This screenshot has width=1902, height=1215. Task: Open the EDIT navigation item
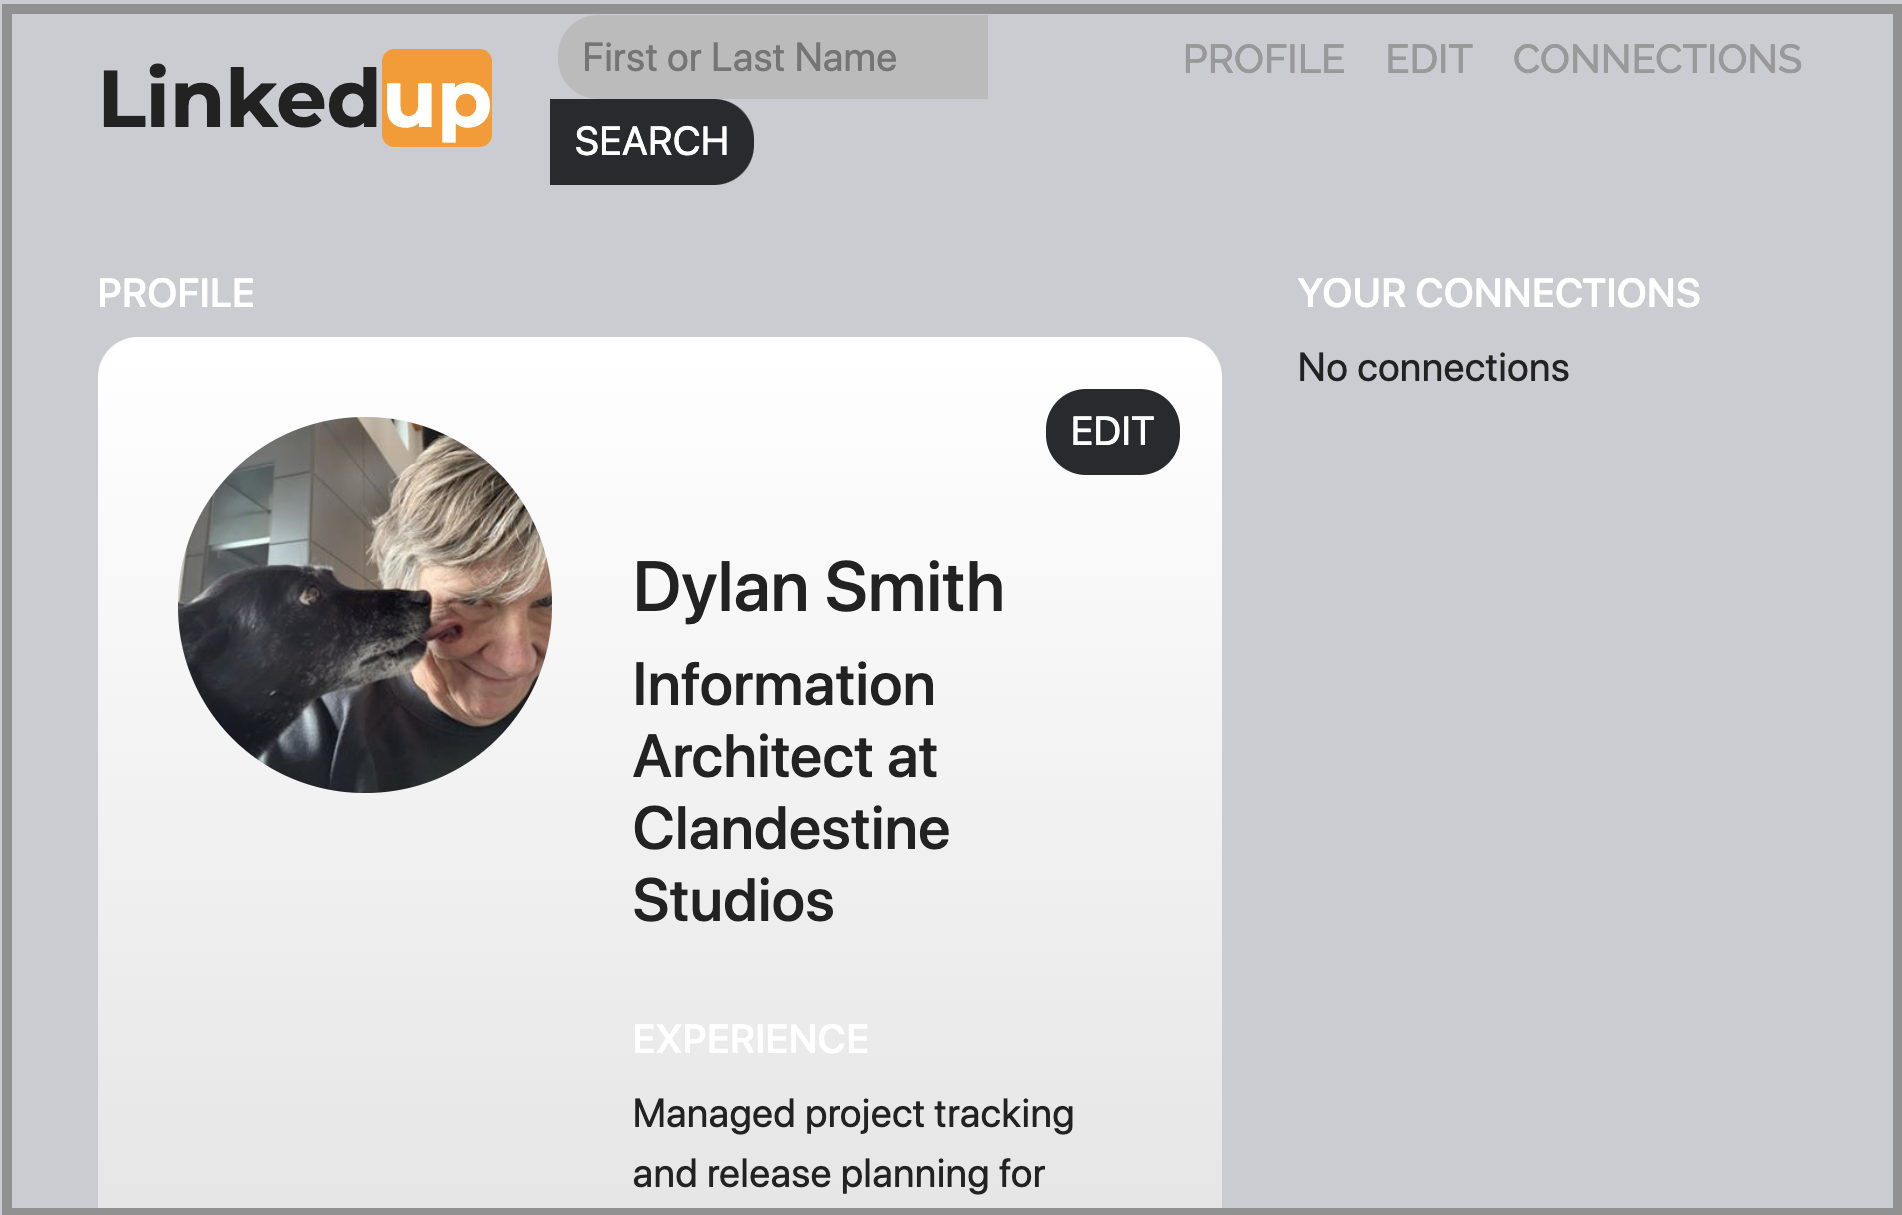click(x=1429, y=59)
